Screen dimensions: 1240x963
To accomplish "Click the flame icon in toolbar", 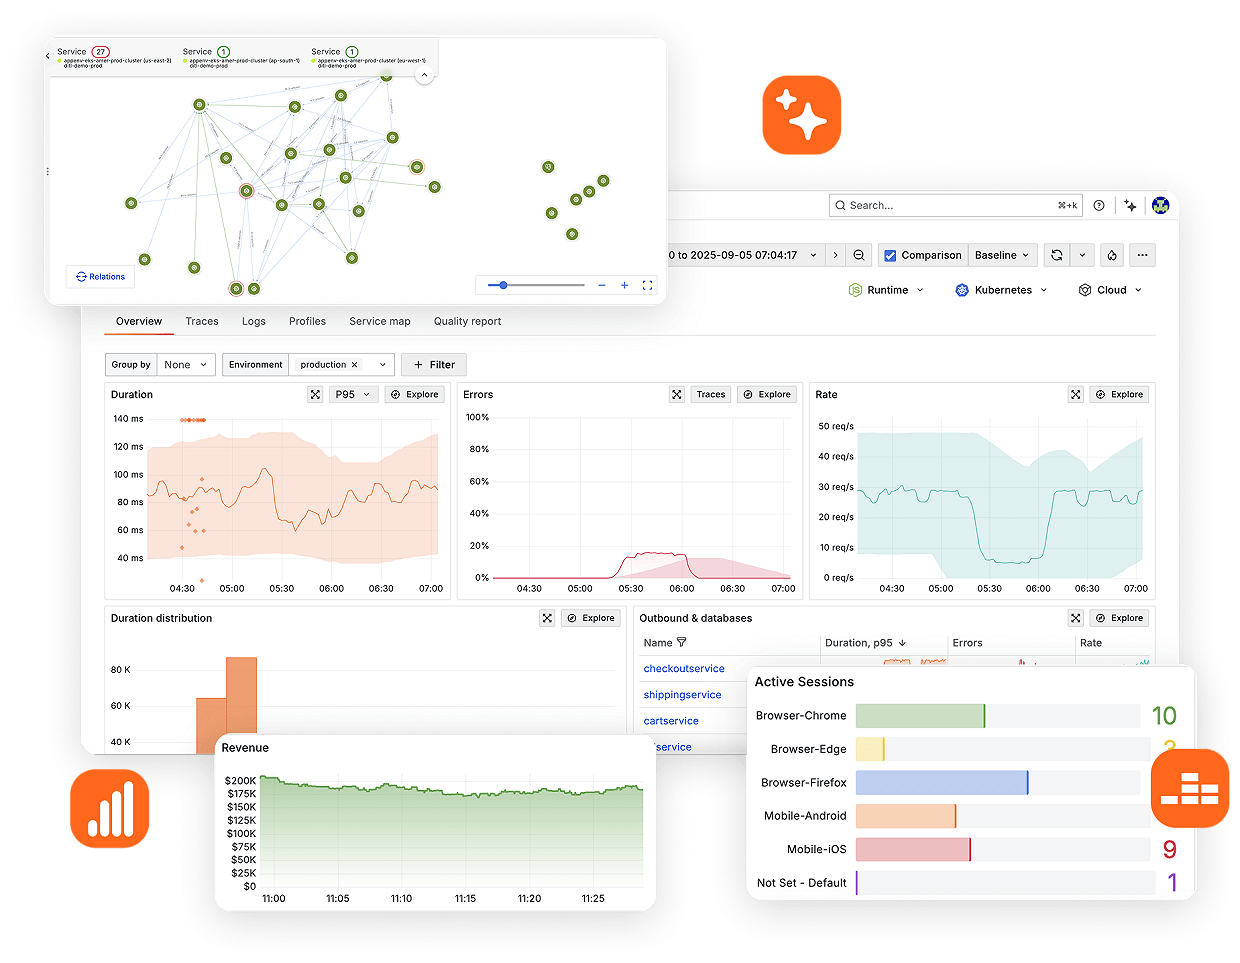I will click(x=1112, y=255).
